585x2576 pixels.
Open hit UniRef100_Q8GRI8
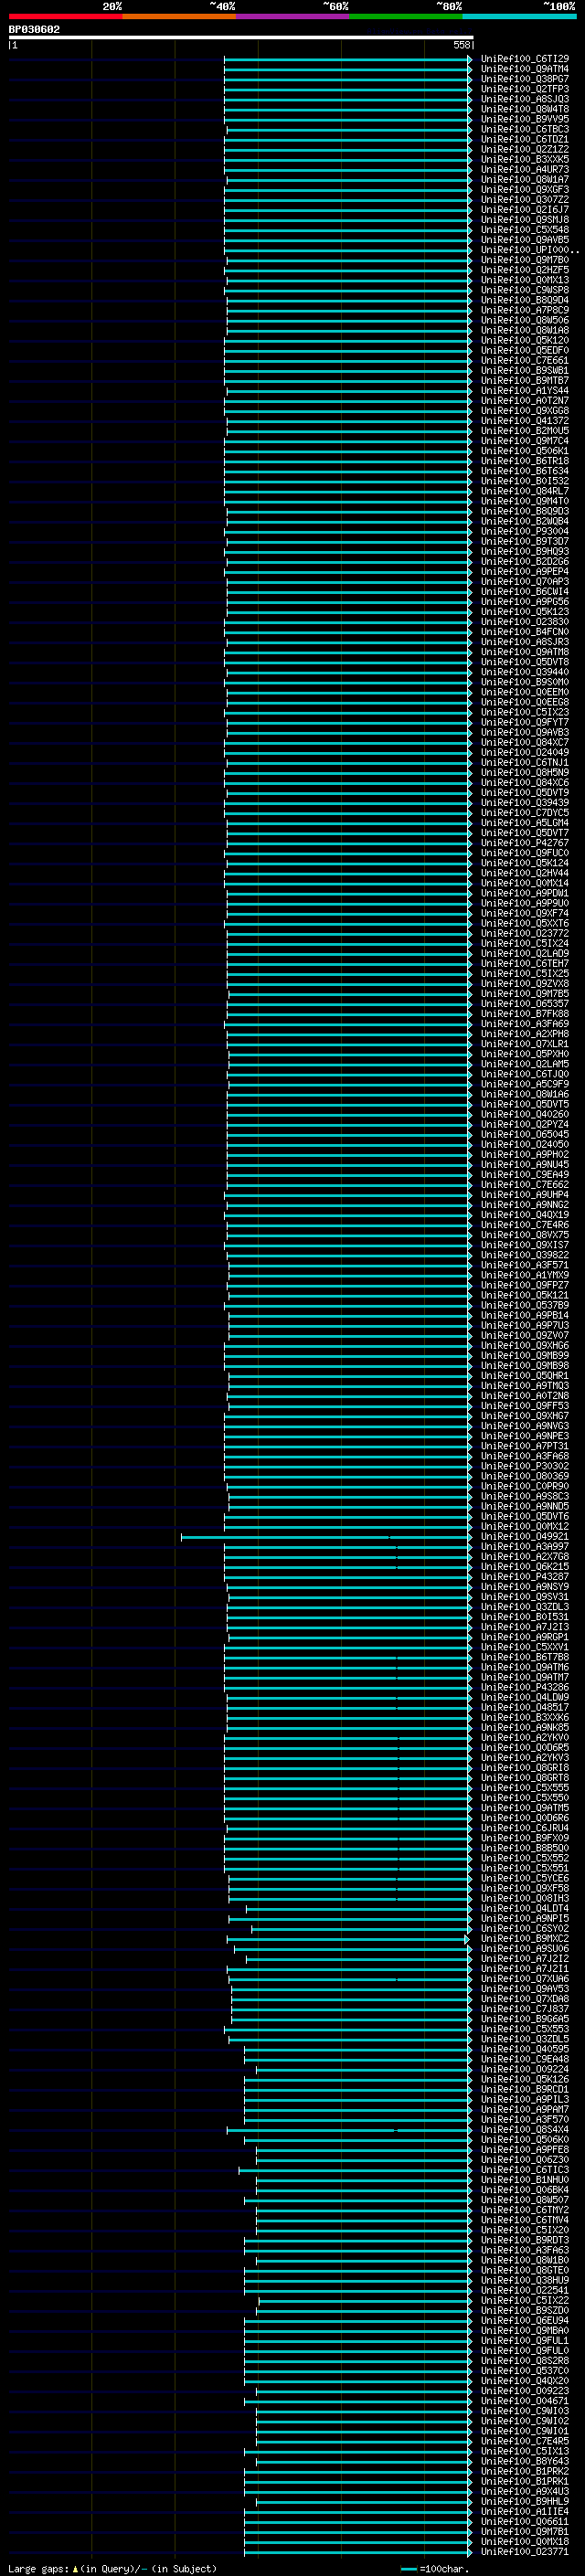[525, 1768]
